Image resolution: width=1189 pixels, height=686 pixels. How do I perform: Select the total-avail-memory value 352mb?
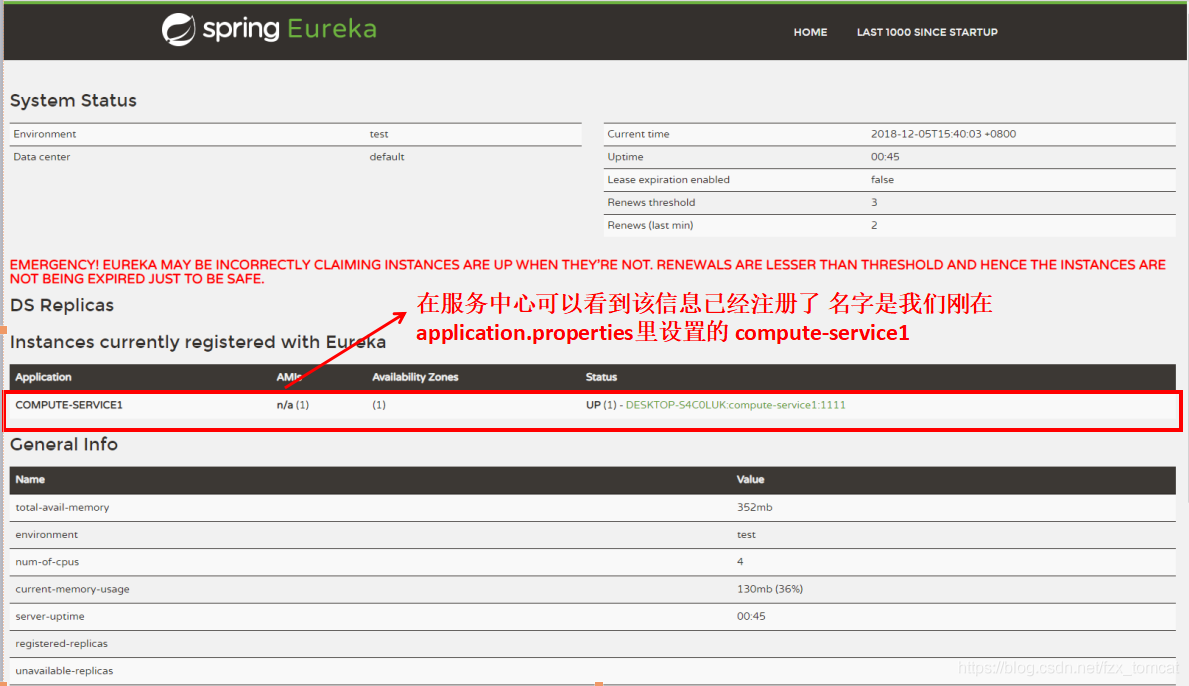click(x=754, y=507)
